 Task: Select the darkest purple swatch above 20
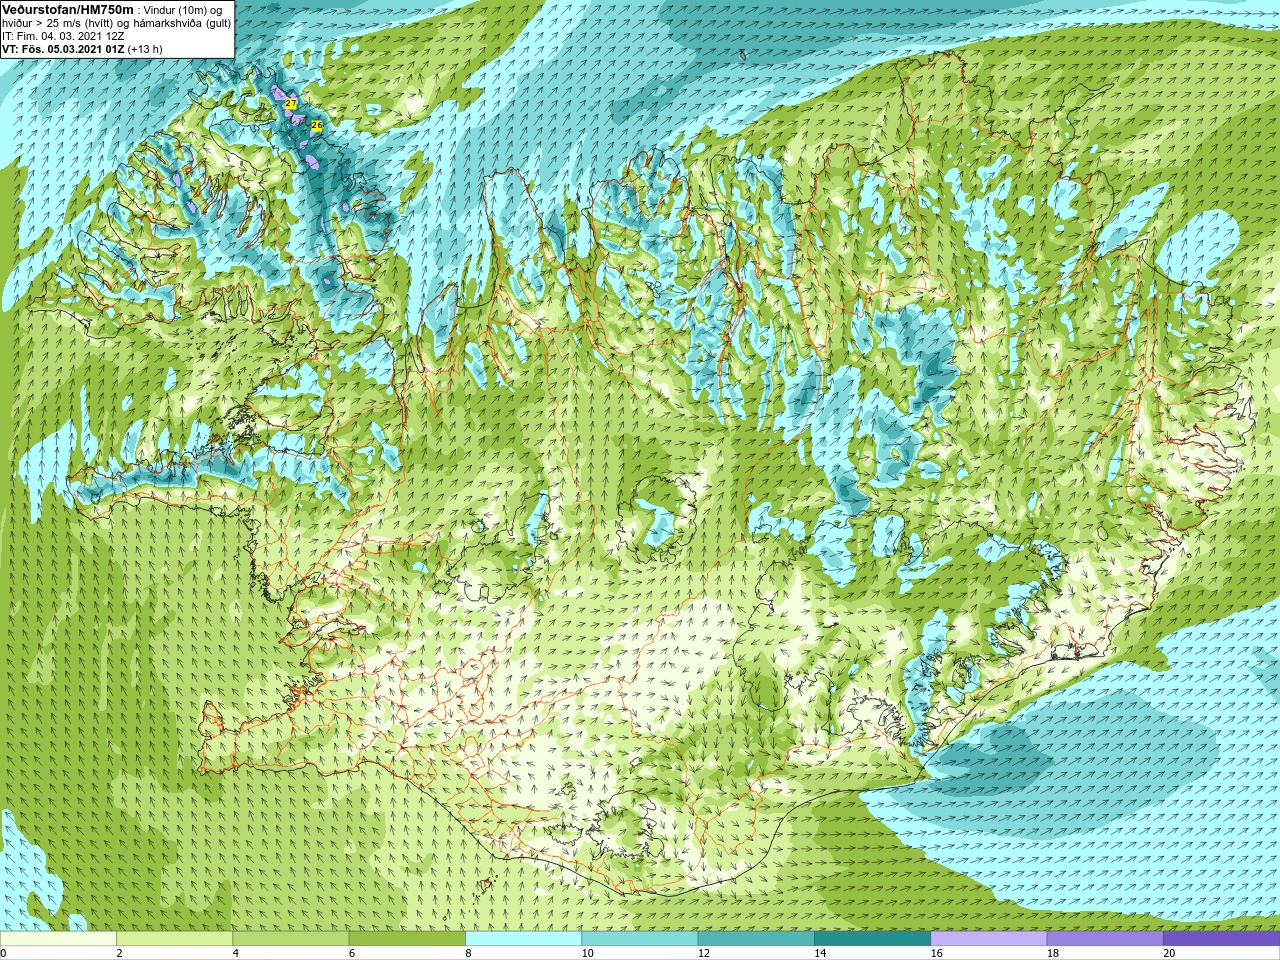[1221, 939]
